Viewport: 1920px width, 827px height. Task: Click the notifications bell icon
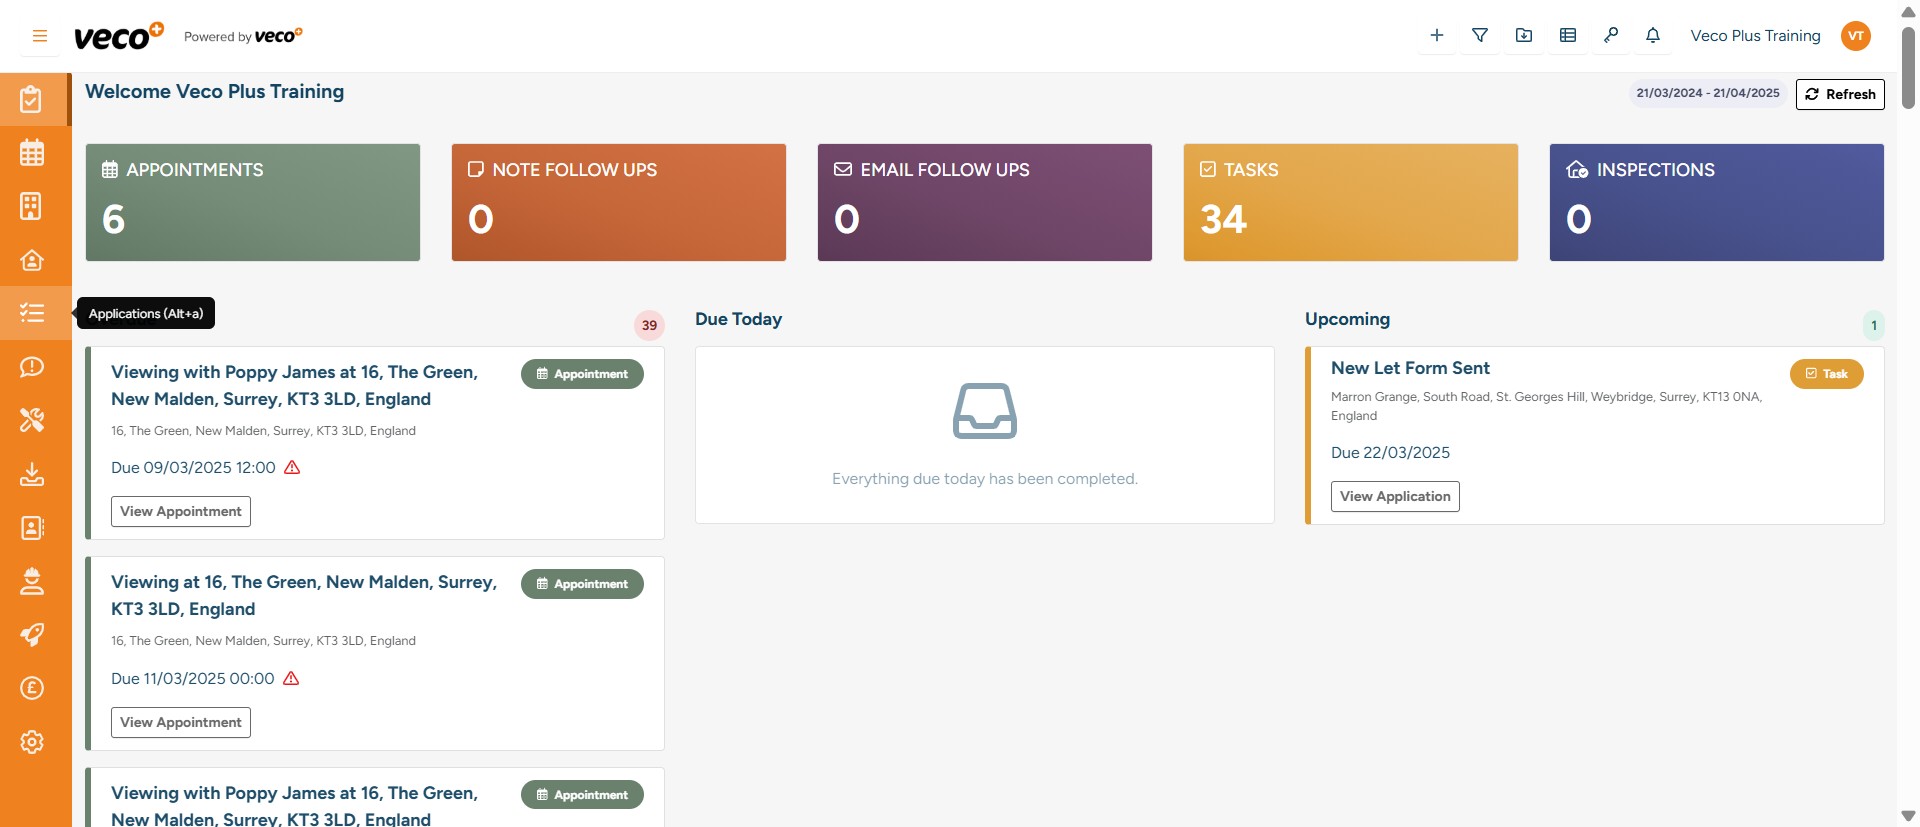(1653, 36)
